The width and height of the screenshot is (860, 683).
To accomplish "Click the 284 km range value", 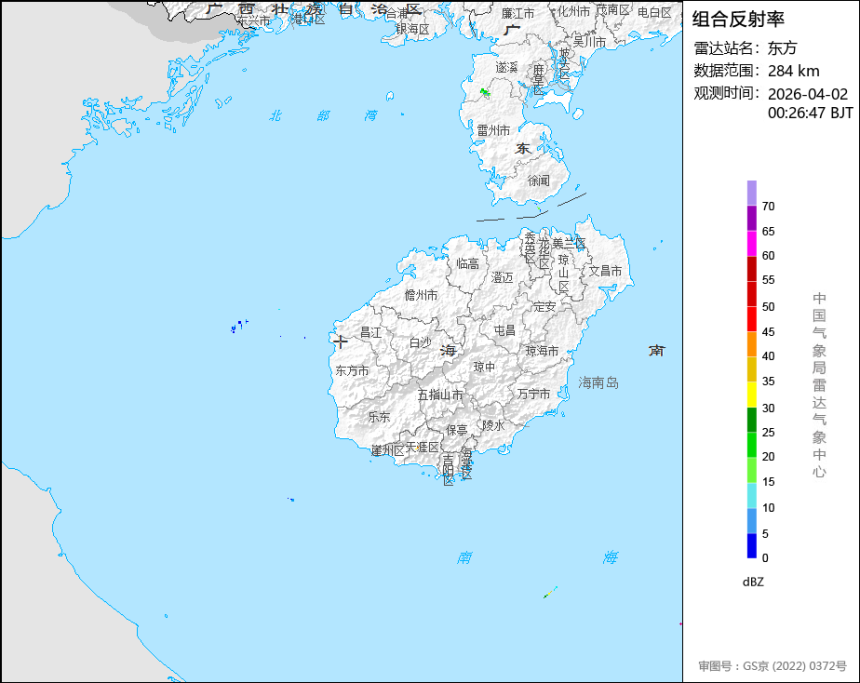I will pyautogui.click(x=793, y=71).
